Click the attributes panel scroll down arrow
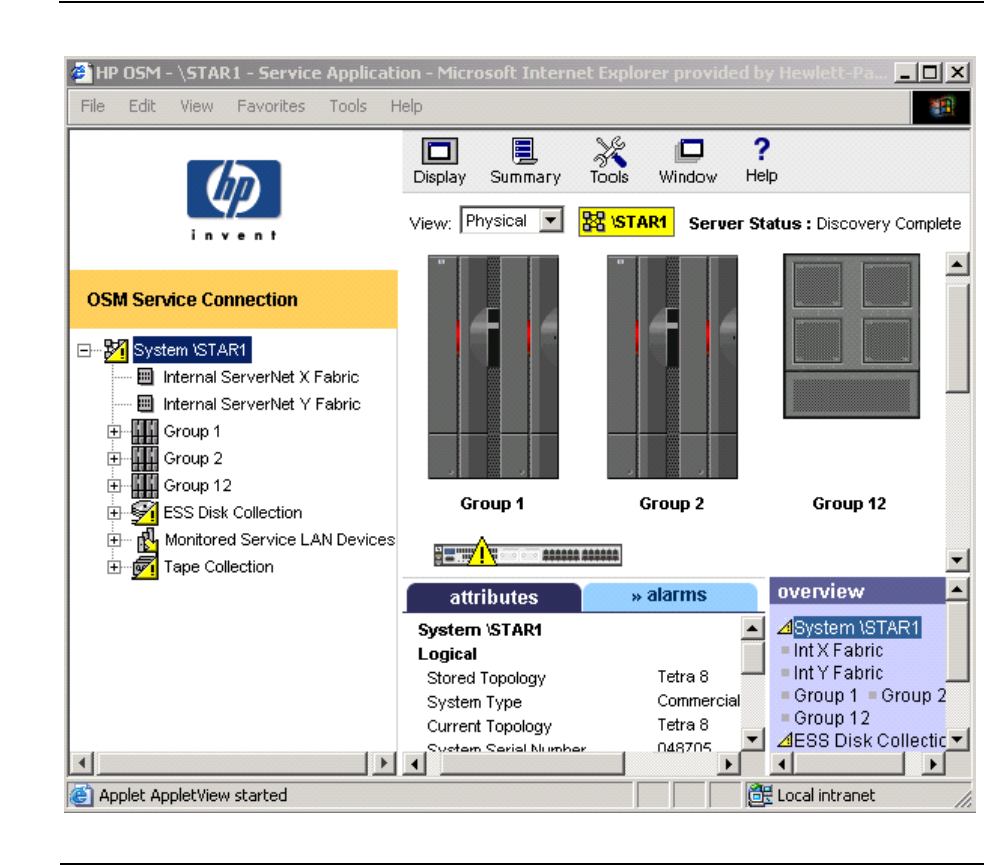 point(753,739)
